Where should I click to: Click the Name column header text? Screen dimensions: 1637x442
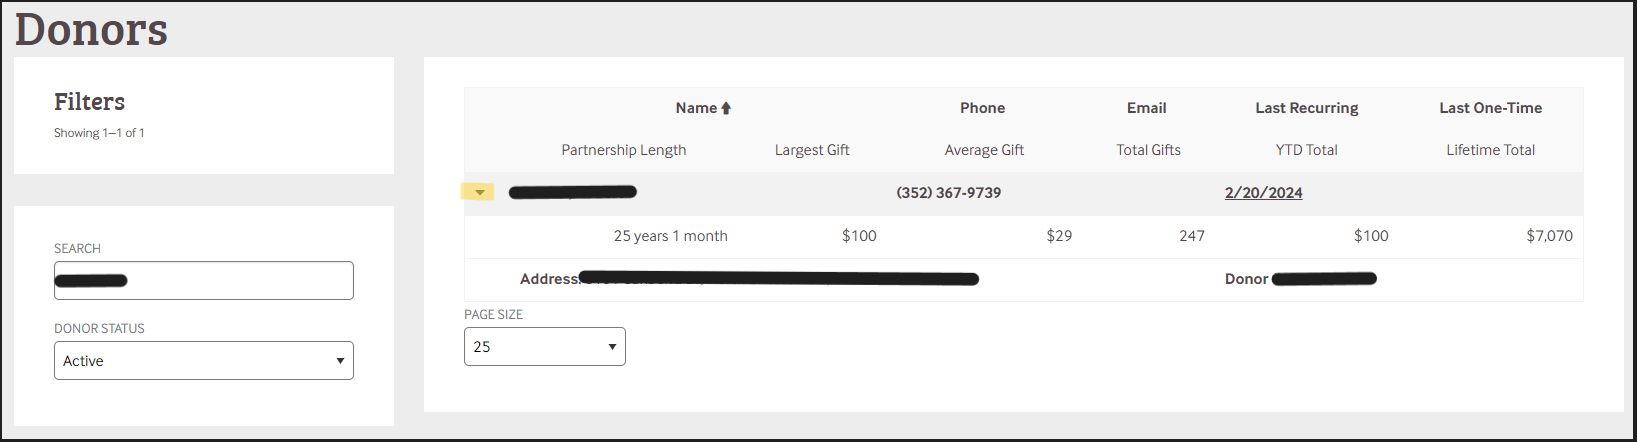pos(695,108)
